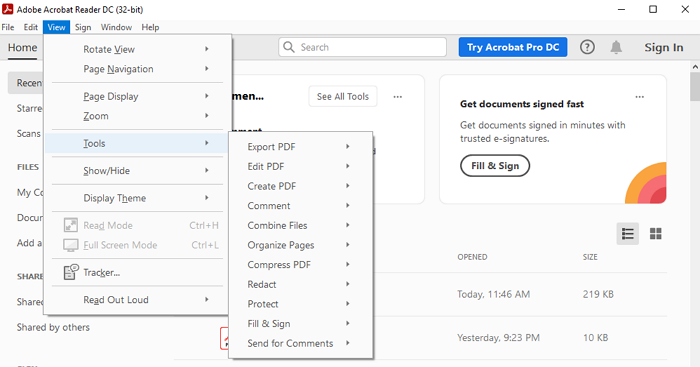Viewport: 700px width, 367px height.
Task: Open Shared by others in sidebar
Action: (x=53, y=327)
